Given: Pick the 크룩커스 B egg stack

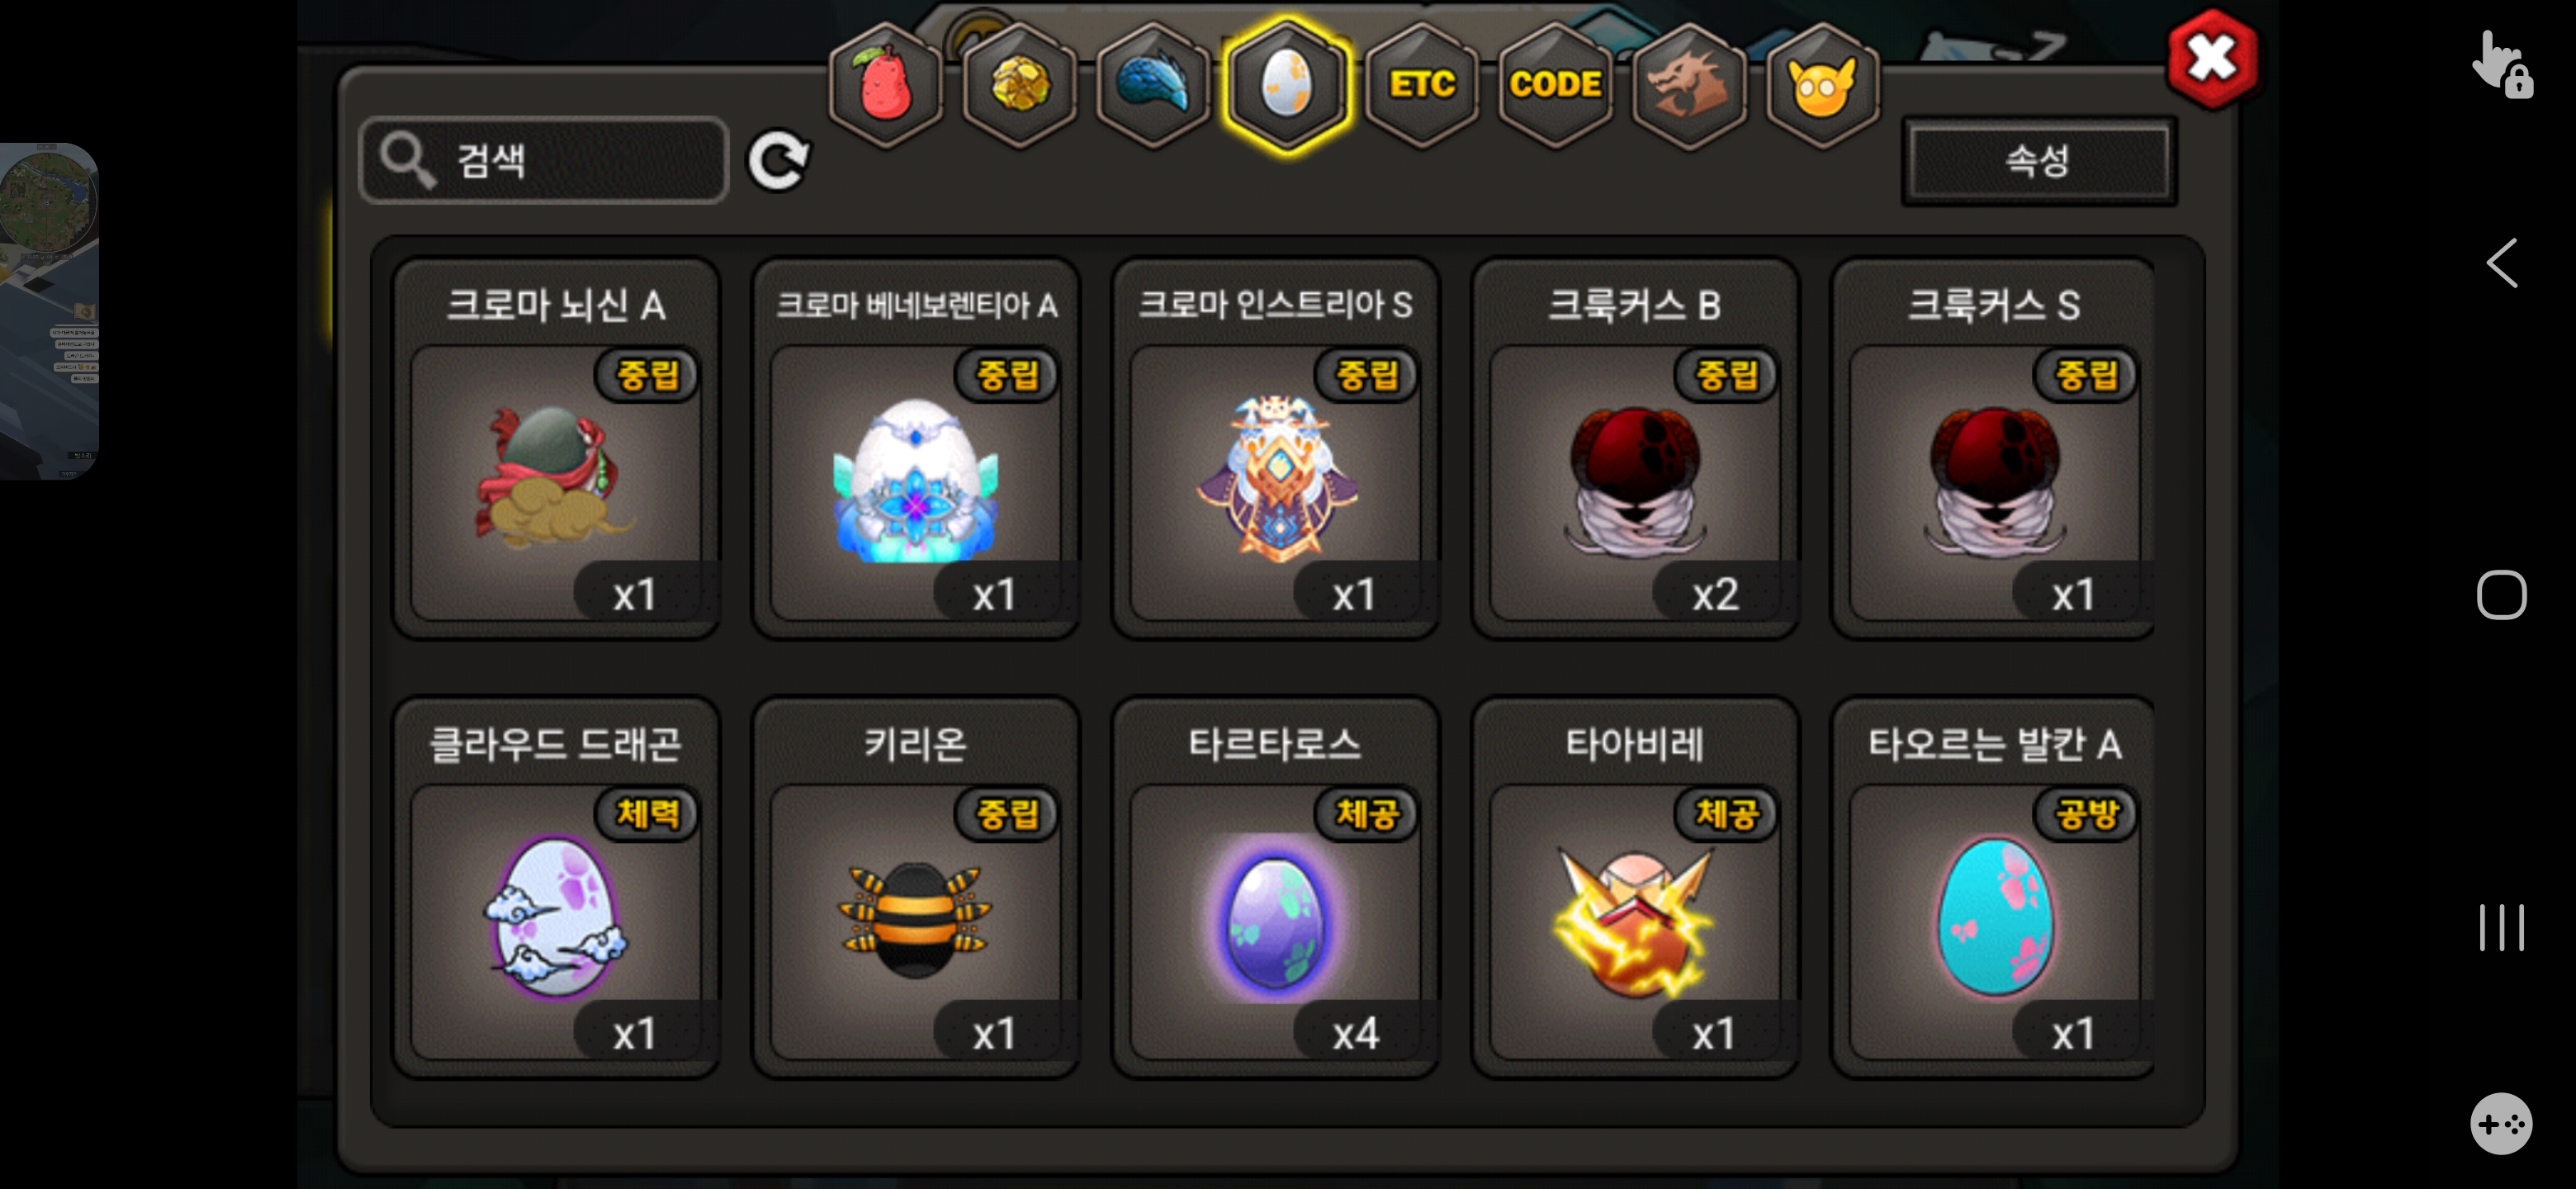Looking at the screenshot, I should tap(1634, 448).
